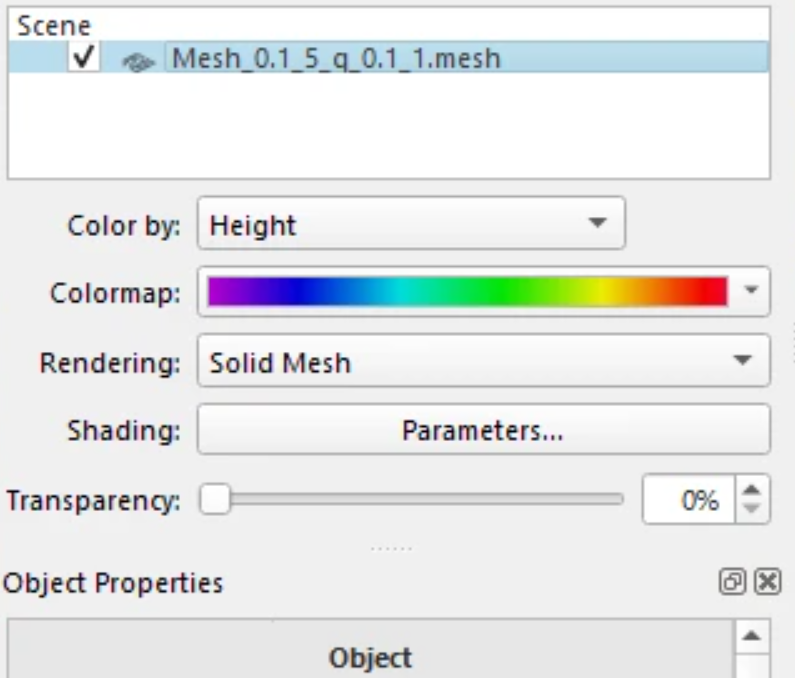The width and height of the screenshot is (795, 678).
Task: Click the Object column header
Action: 370,657
